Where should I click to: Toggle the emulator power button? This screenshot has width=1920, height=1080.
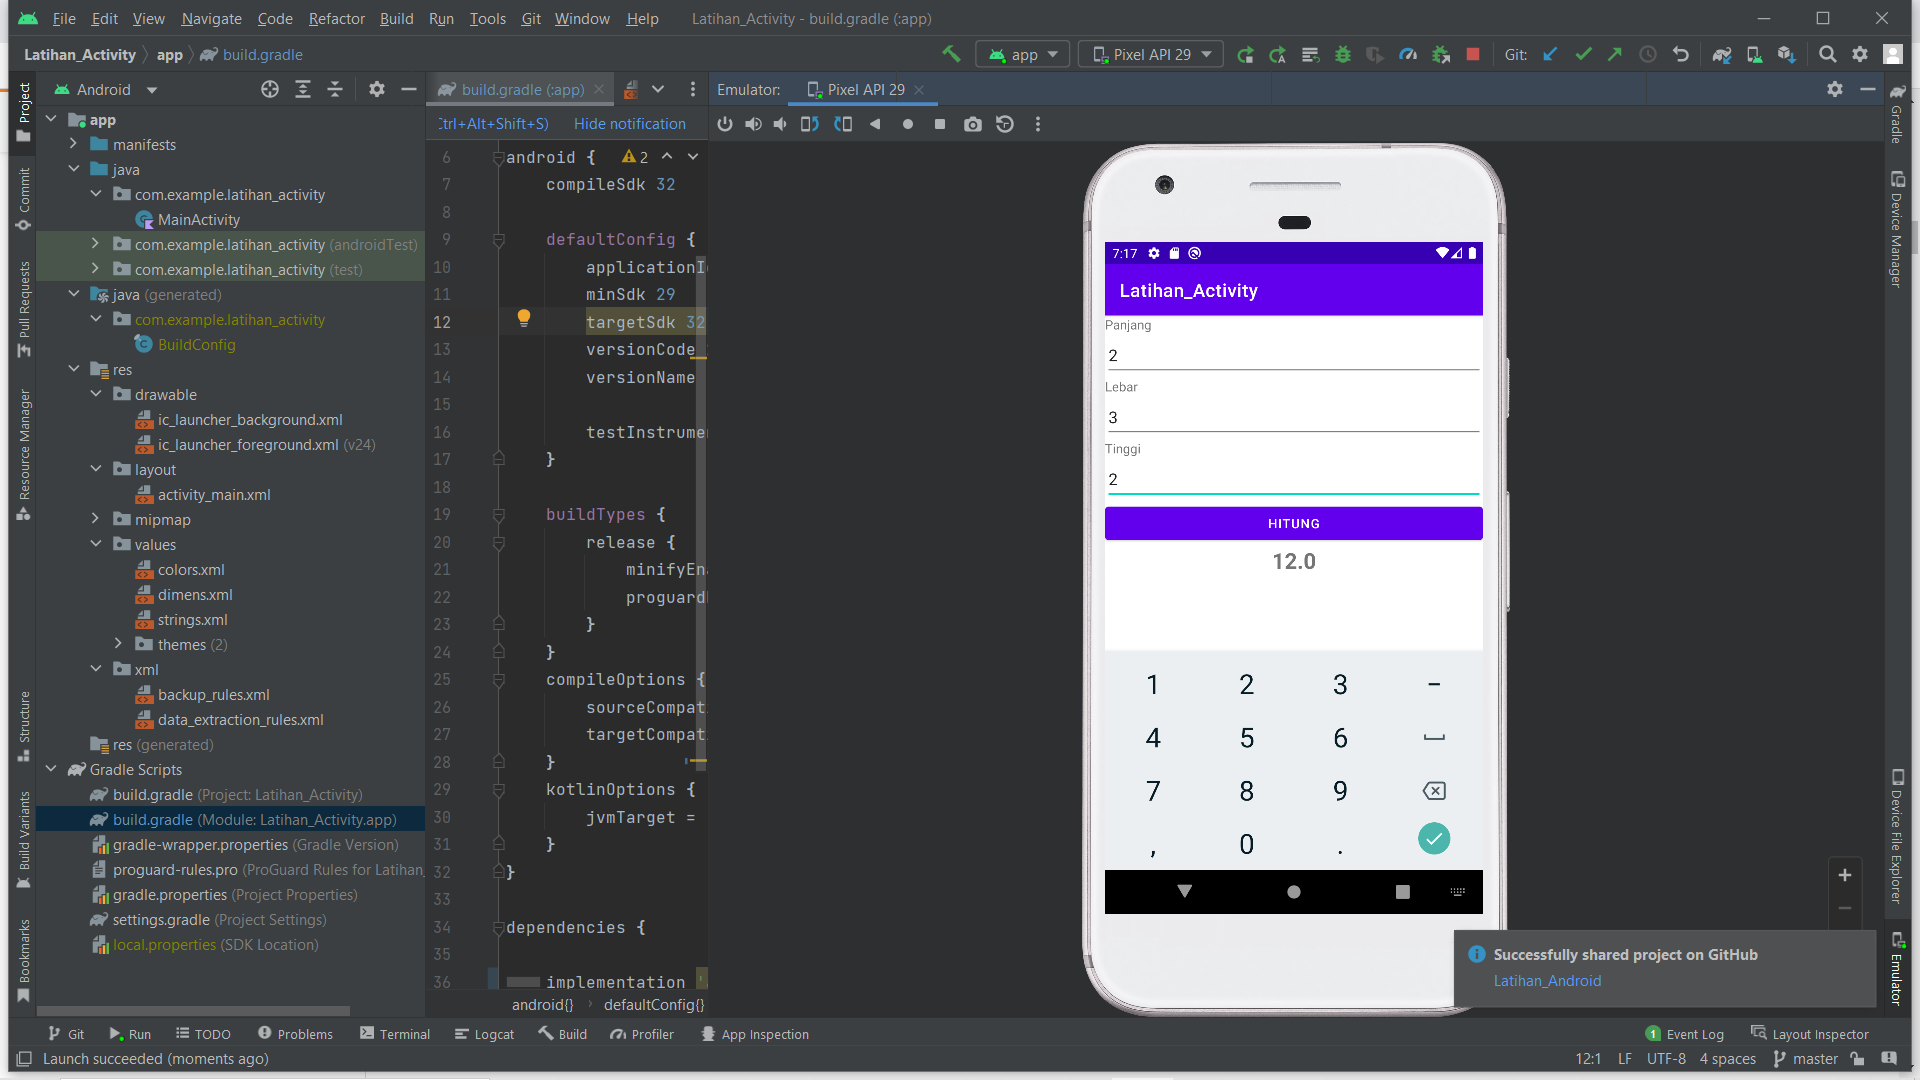tap(724, 124)
